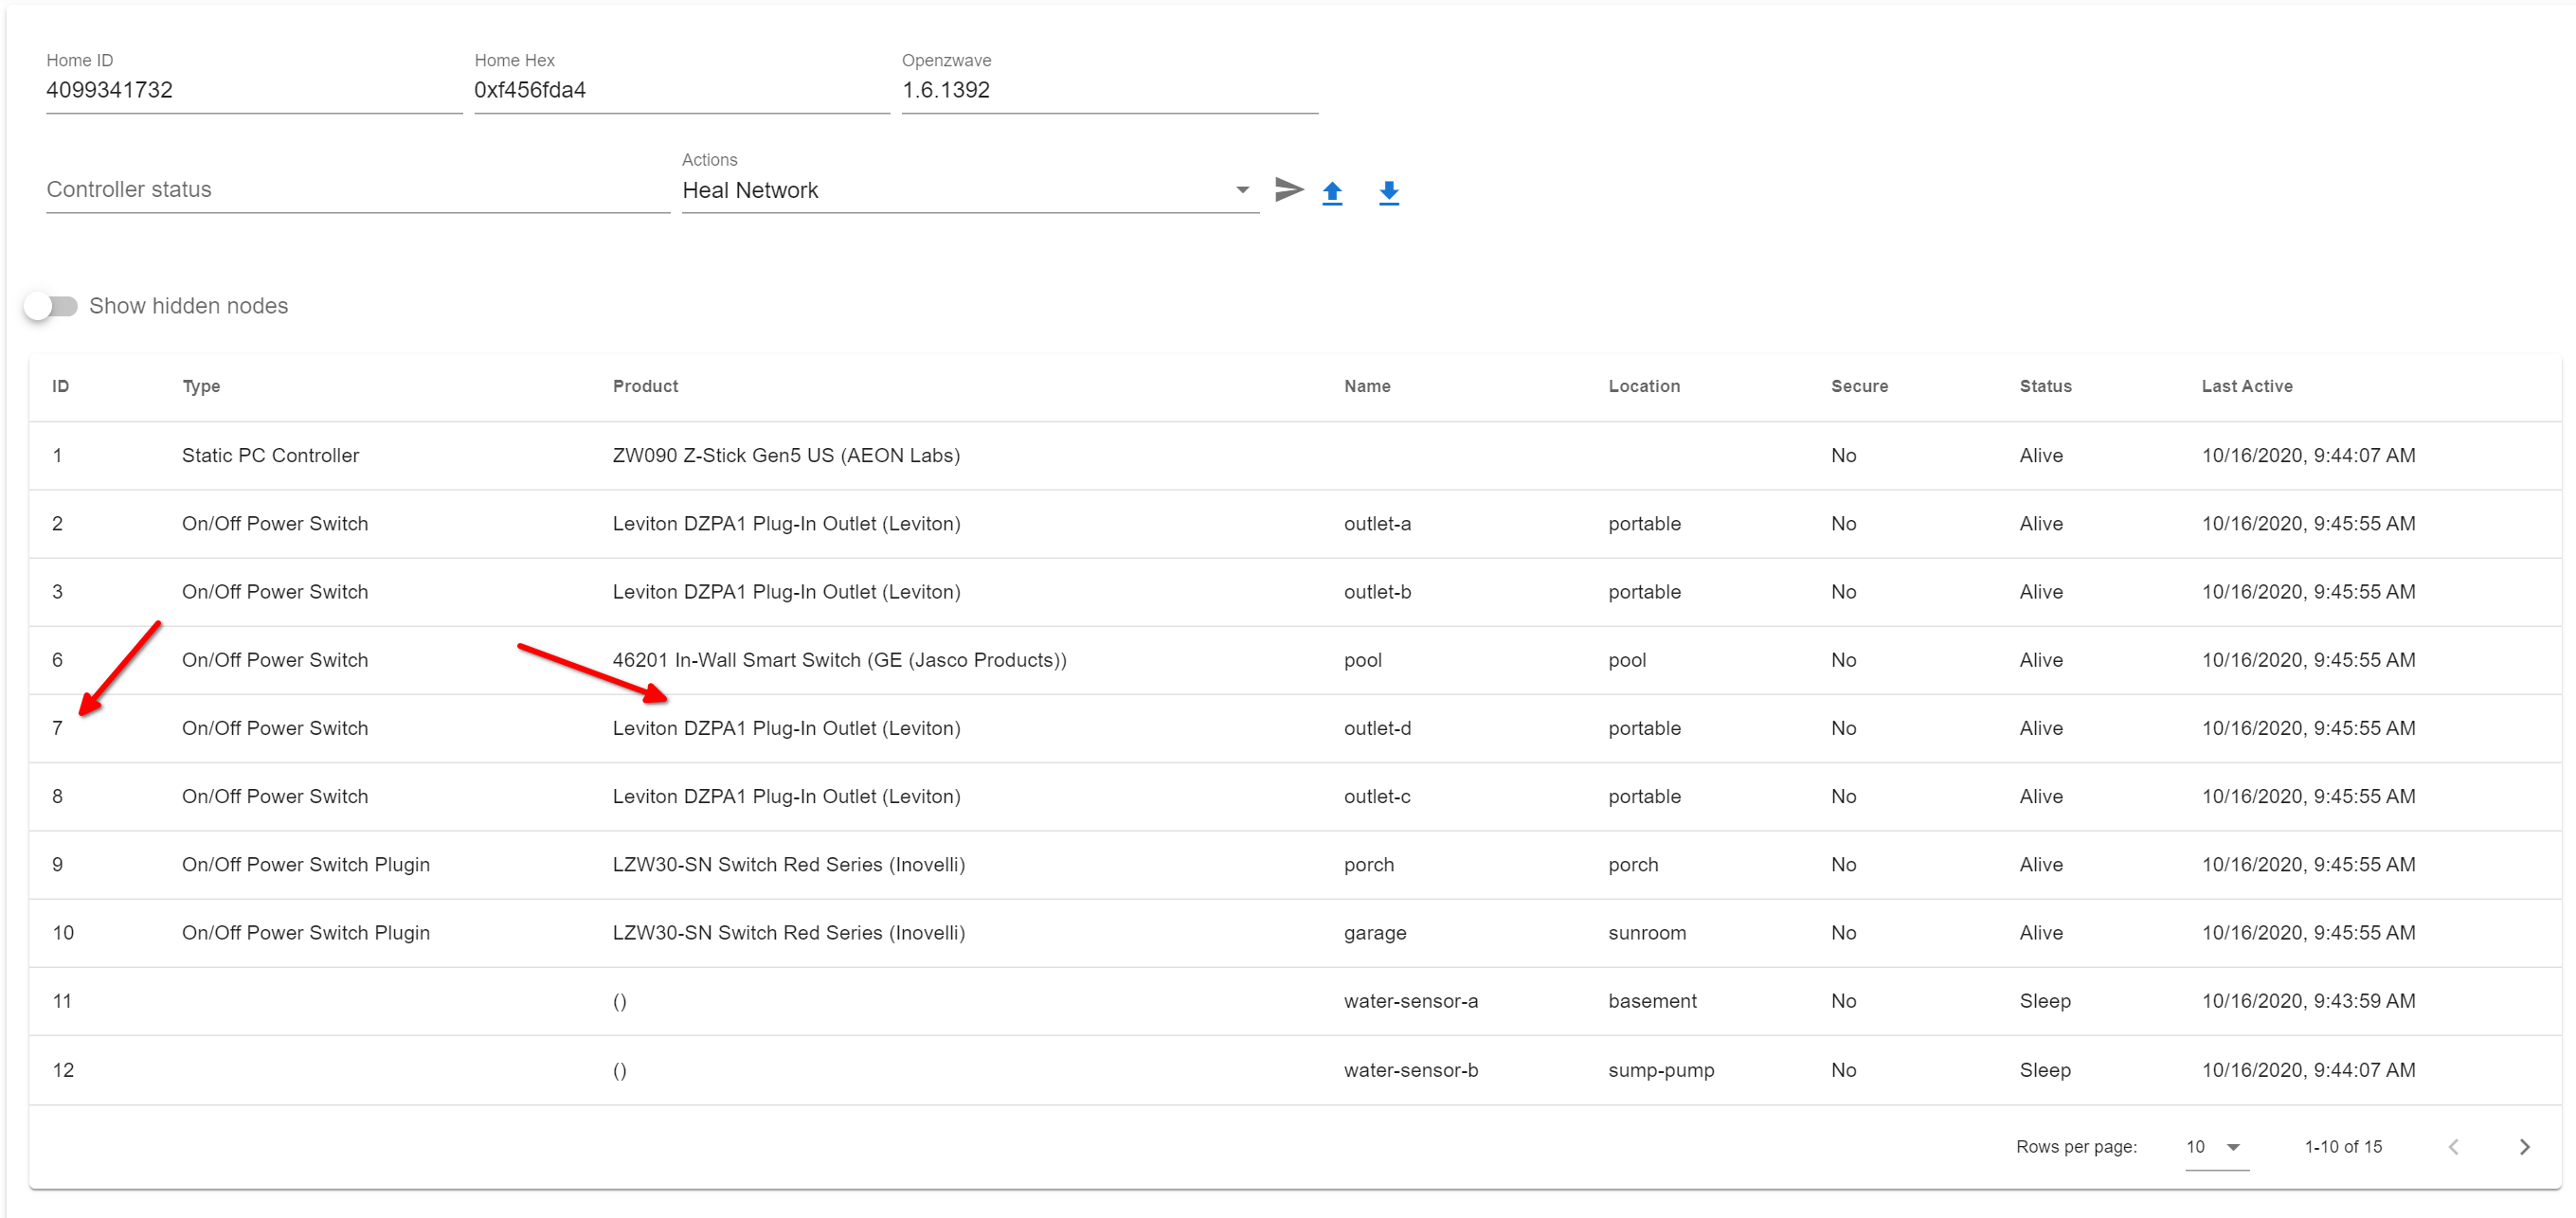This screenshot has height=1218, width=2576.
Task: Send the selected Heal Network action
Action: 1289,189
